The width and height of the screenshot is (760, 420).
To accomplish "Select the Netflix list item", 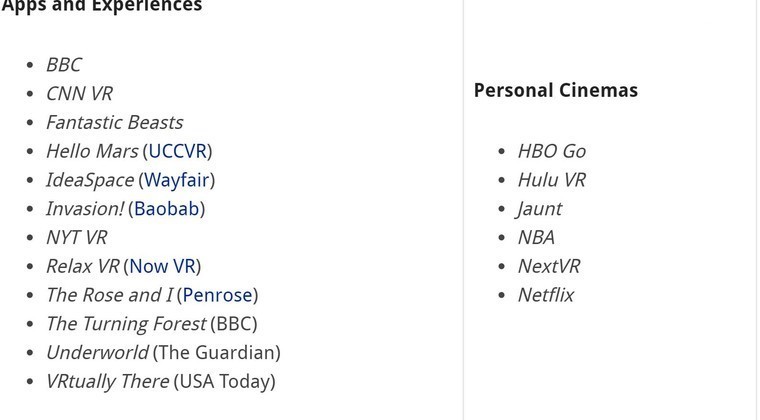I will 546,295.
